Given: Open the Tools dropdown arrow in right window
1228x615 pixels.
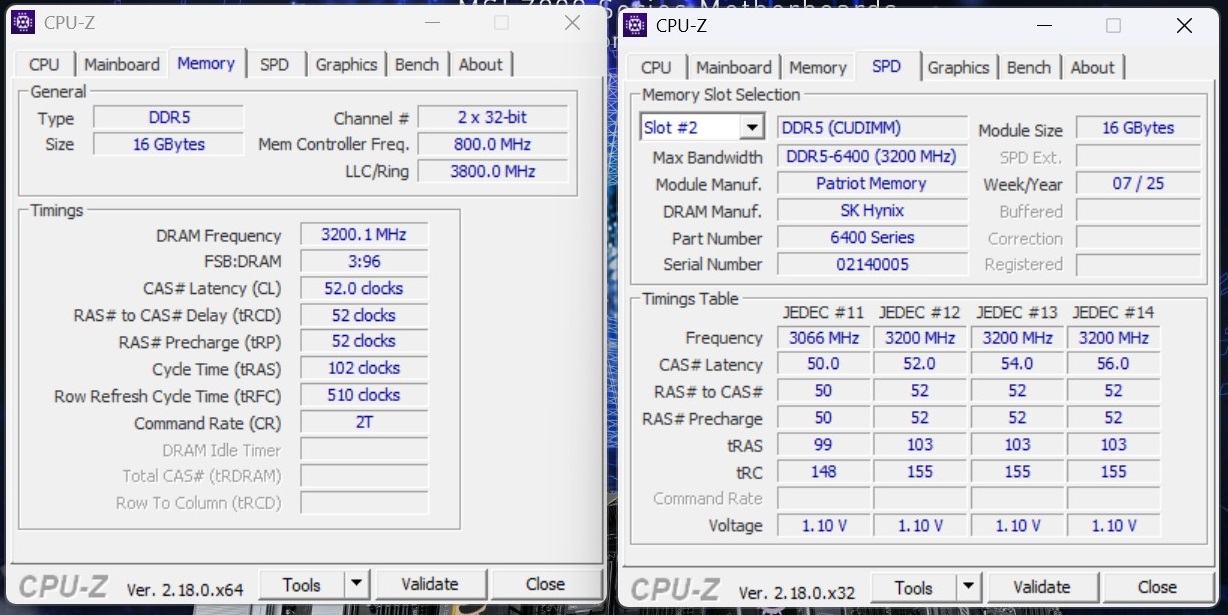Looking at the screenshot, I should pos(968,588).
